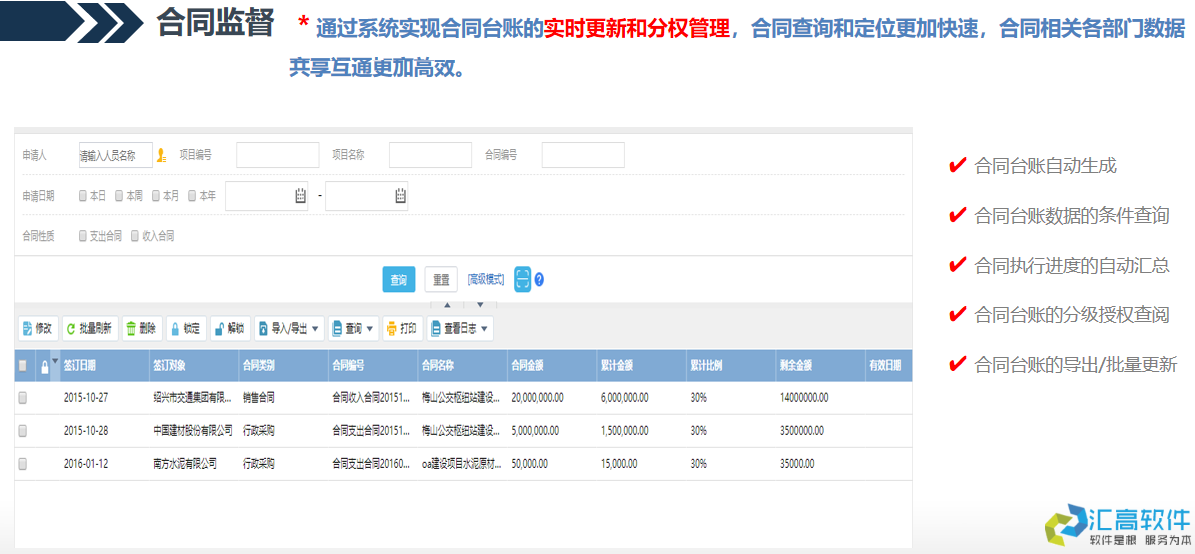Click the 批量刷新 batch refresh button
Viewport: 1195px width, 554px height.
pyautogui.click(x=90, y=328)
